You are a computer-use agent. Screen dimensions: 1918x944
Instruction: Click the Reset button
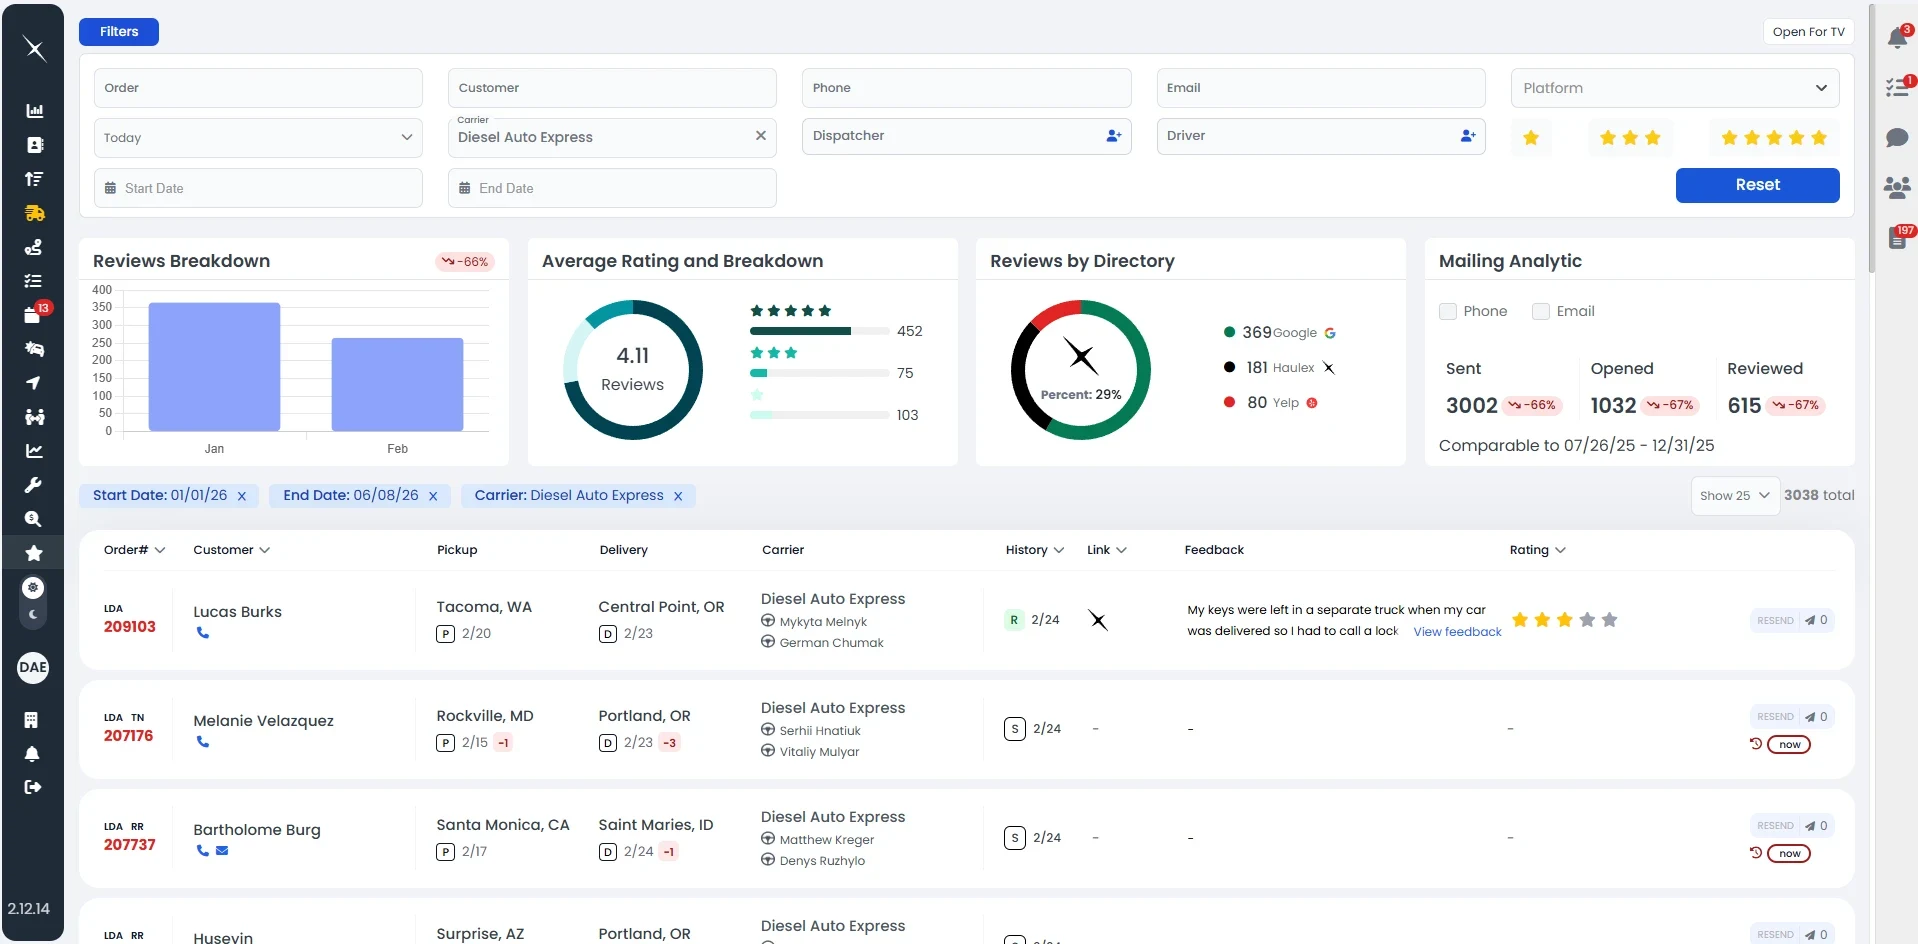1757,185
